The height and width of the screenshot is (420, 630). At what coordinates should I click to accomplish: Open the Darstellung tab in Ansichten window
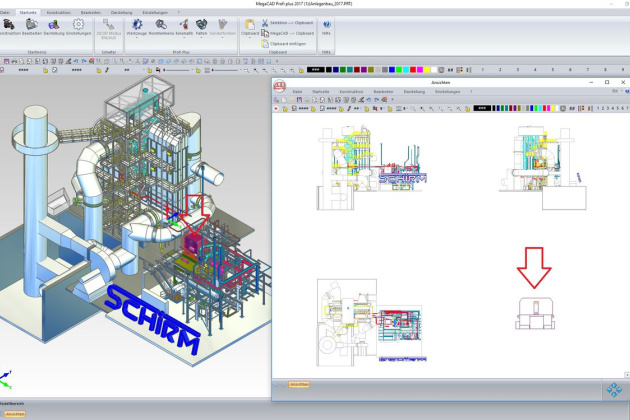[x=414, y=91]
